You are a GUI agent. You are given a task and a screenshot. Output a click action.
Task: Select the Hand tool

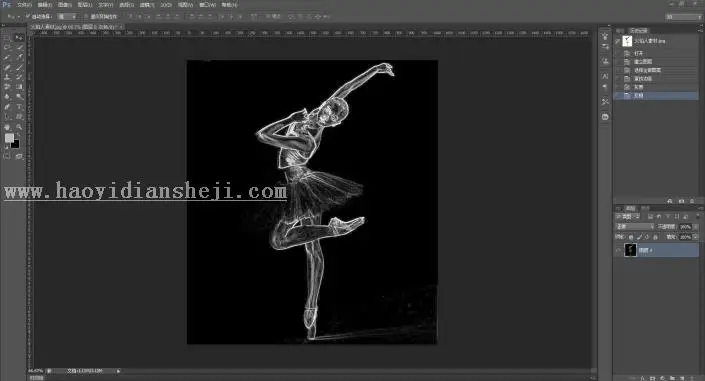pyautogui.click(x=7, y=127)
